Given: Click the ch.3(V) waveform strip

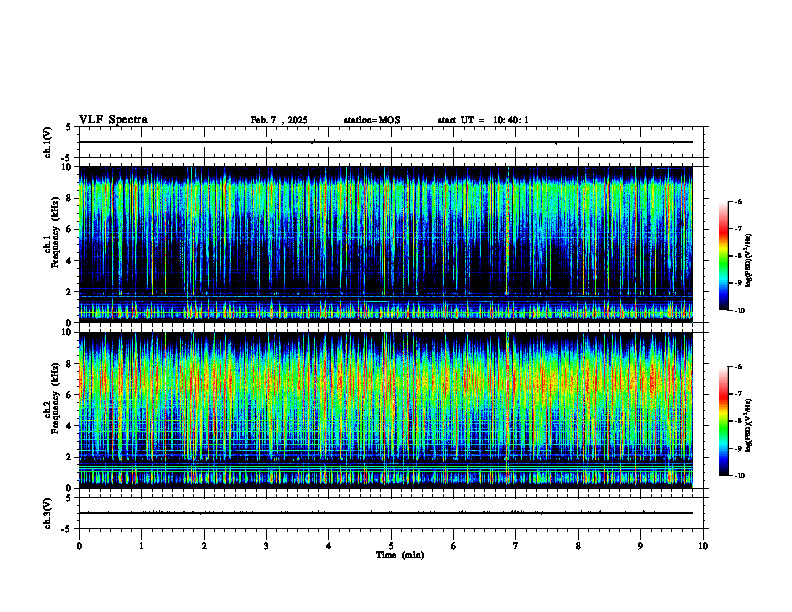Looking at the screenshot, I should (391, 513).
